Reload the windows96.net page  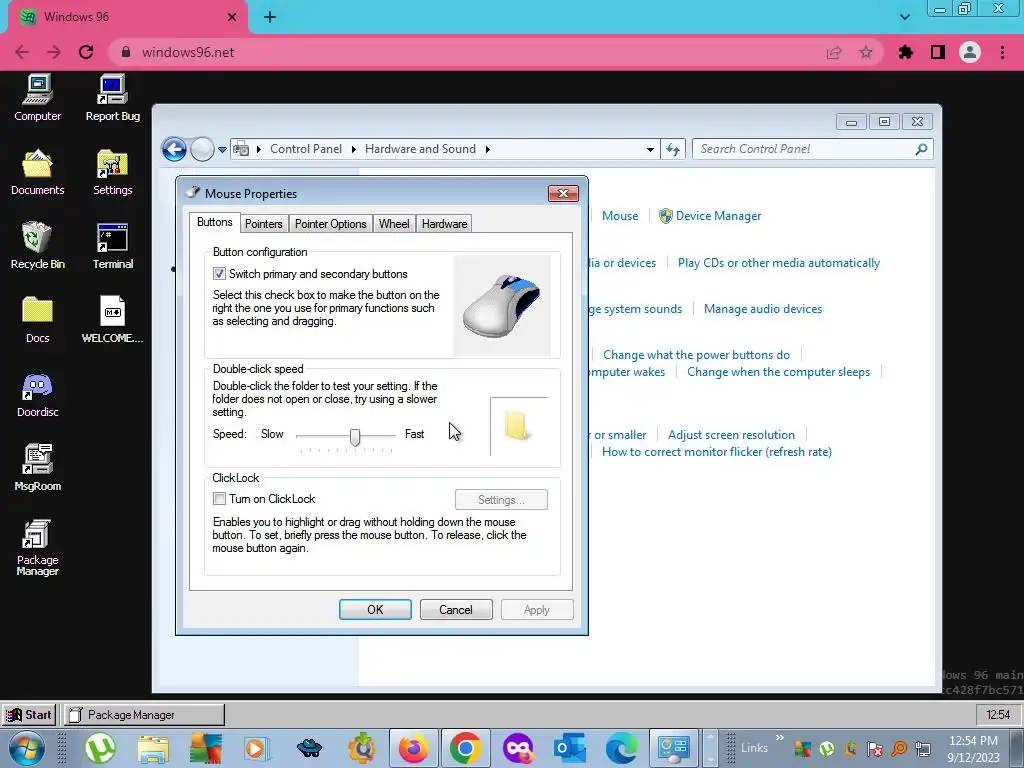(x=86, y=52)
